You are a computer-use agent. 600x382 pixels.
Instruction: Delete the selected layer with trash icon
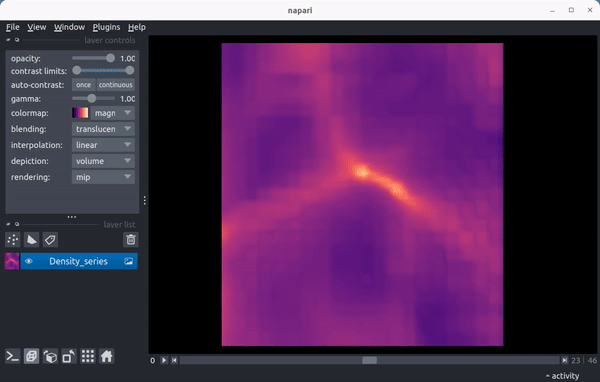[x=131, y=240]
